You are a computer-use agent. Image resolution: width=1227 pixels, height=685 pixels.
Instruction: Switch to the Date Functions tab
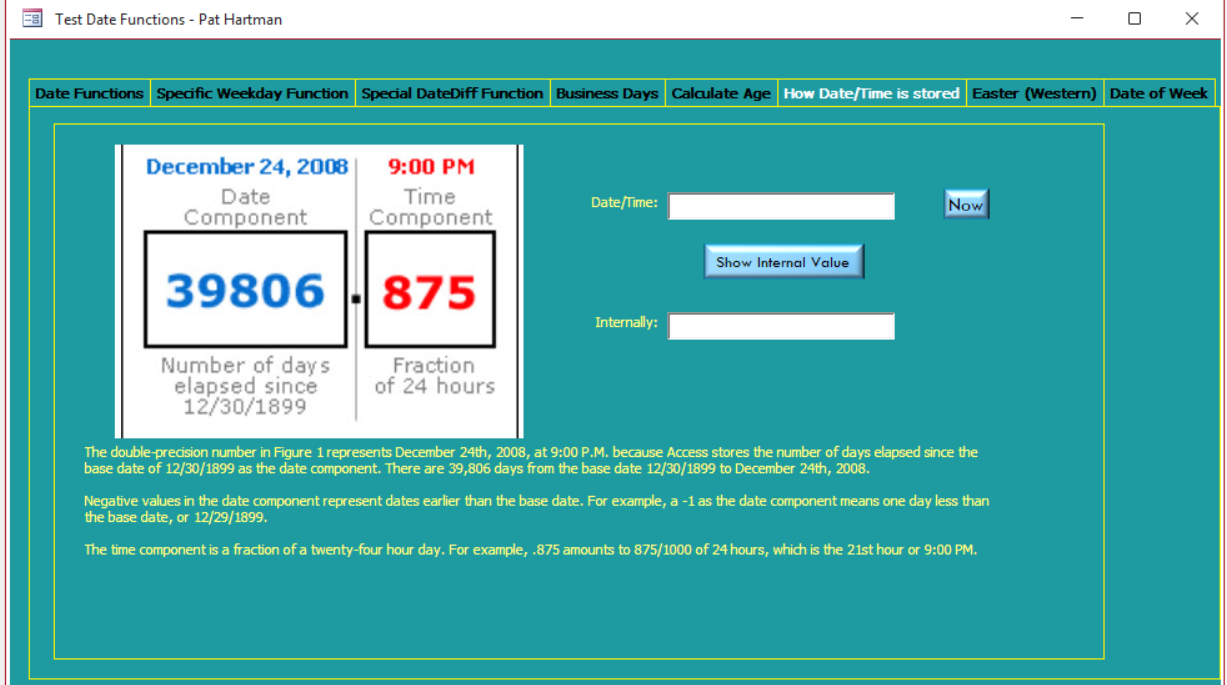pyautogui.click(x=90, y=93)
